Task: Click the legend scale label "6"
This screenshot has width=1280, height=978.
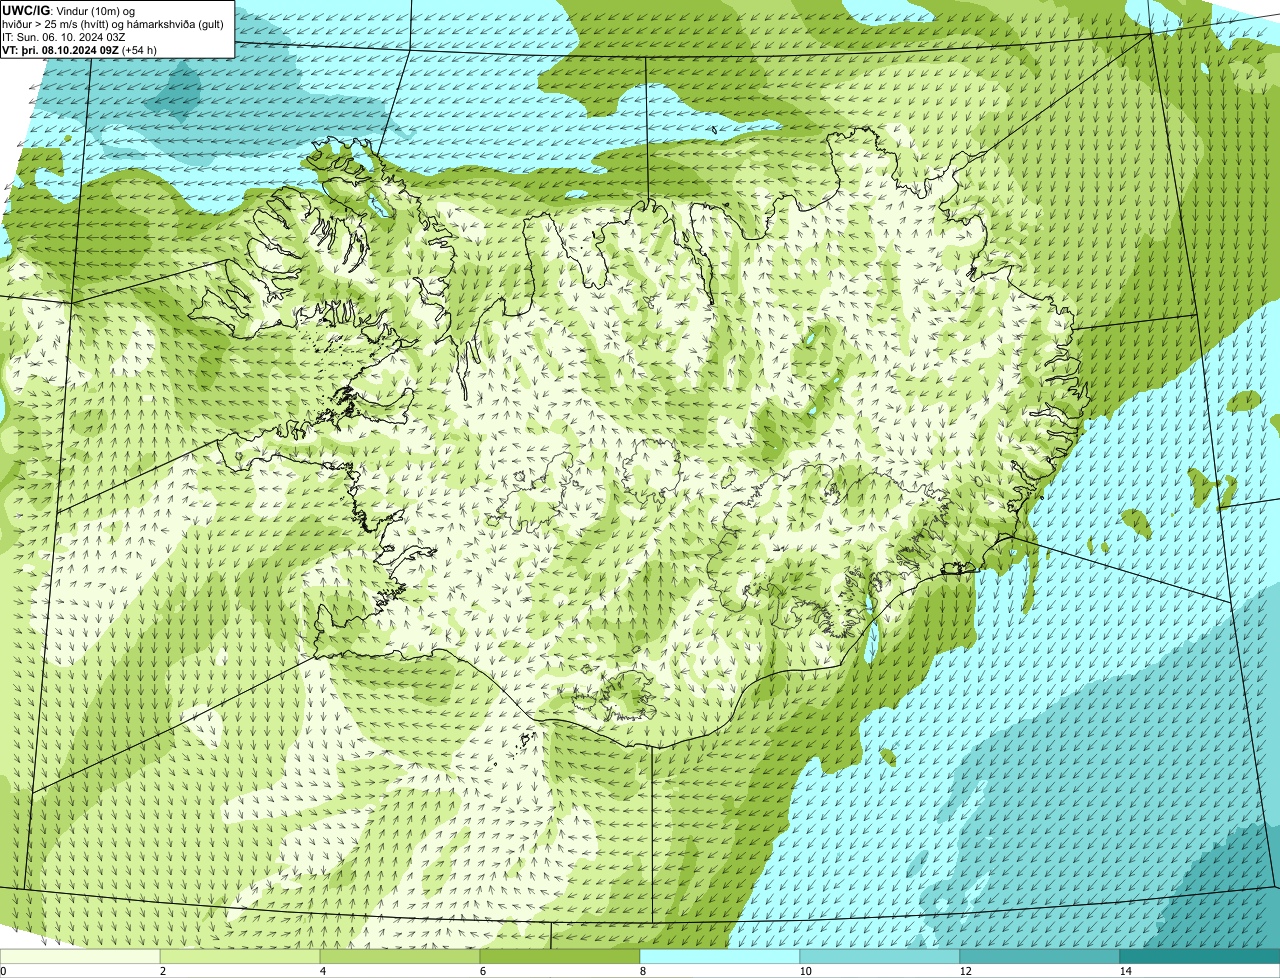Action: click(482, 971)
